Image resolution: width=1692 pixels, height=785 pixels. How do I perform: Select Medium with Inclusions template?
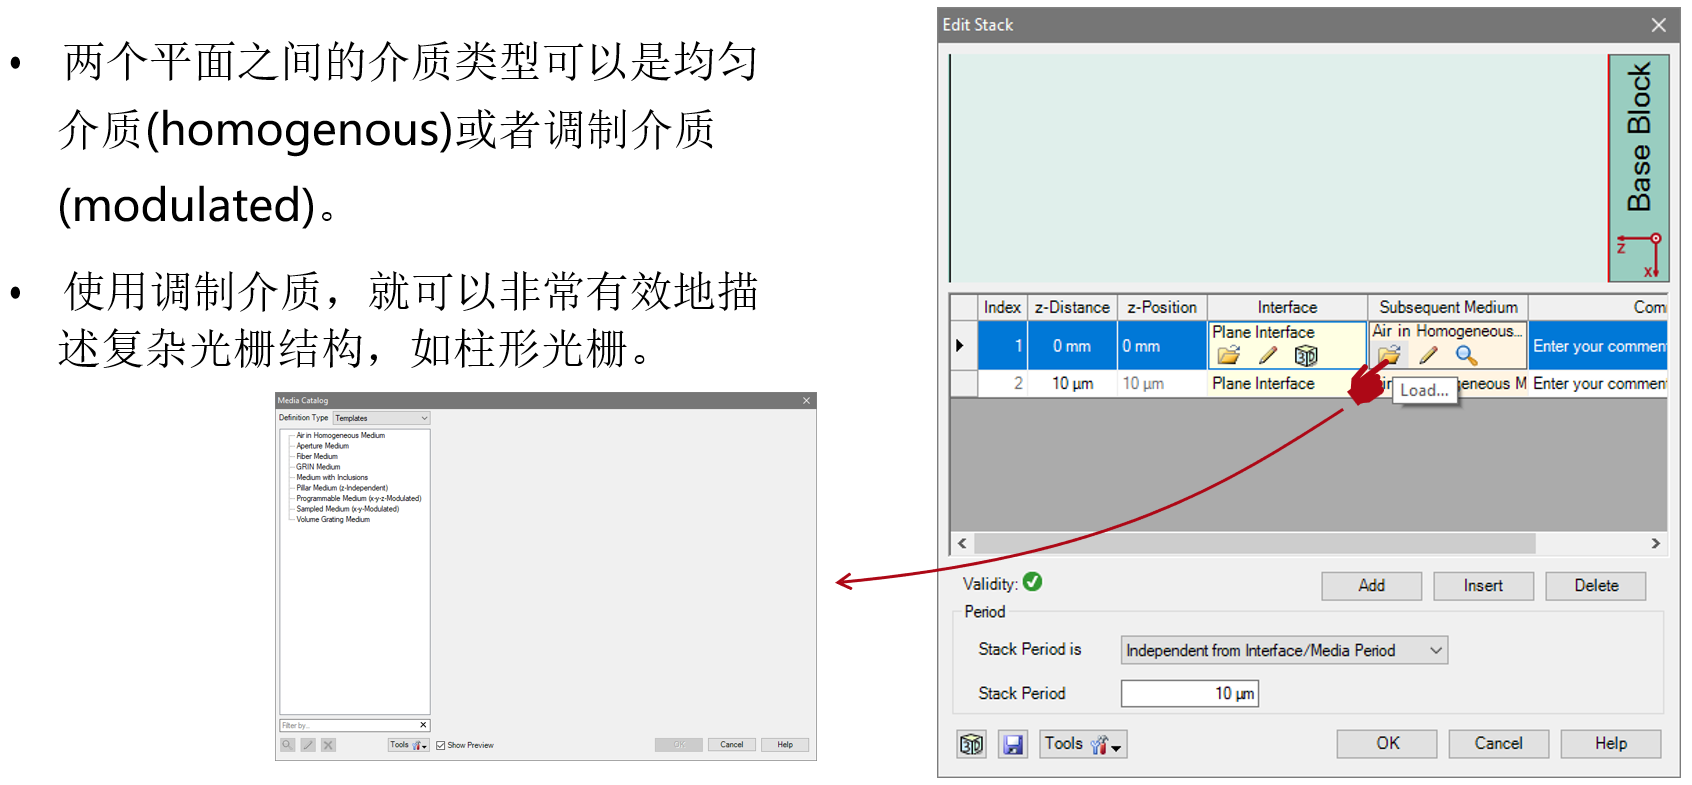332,477
